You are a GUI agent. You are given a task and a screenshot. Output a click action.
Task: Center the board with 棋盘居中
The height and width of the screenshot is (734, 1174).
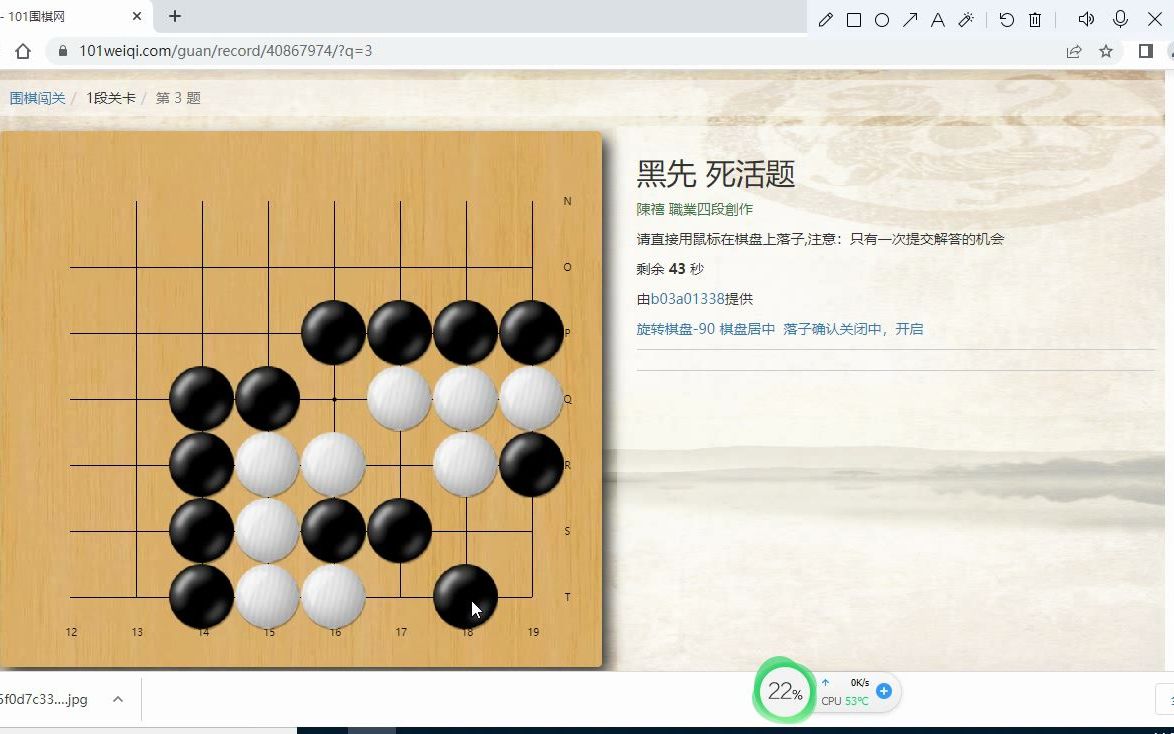747,329
